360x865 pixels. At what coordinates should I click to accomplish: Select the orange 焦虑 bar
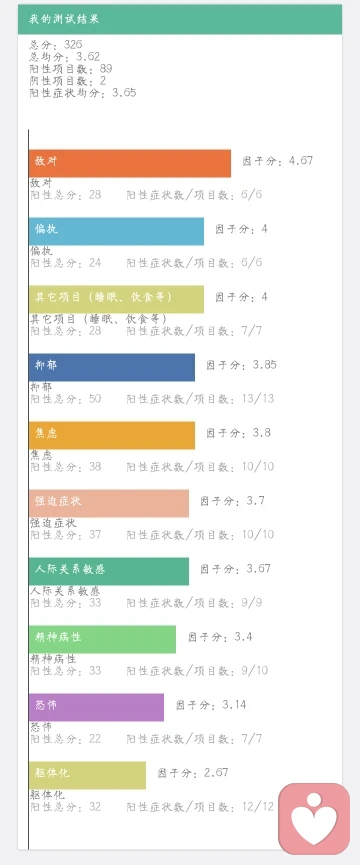pos(112,435)
